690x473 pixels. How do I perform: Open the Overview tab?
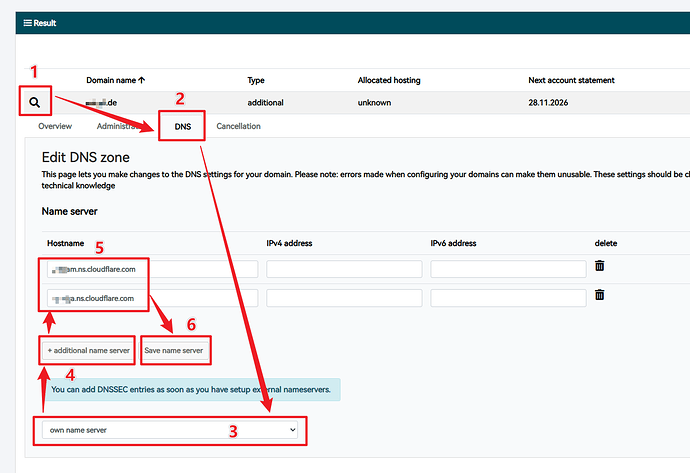coord(54,127)
